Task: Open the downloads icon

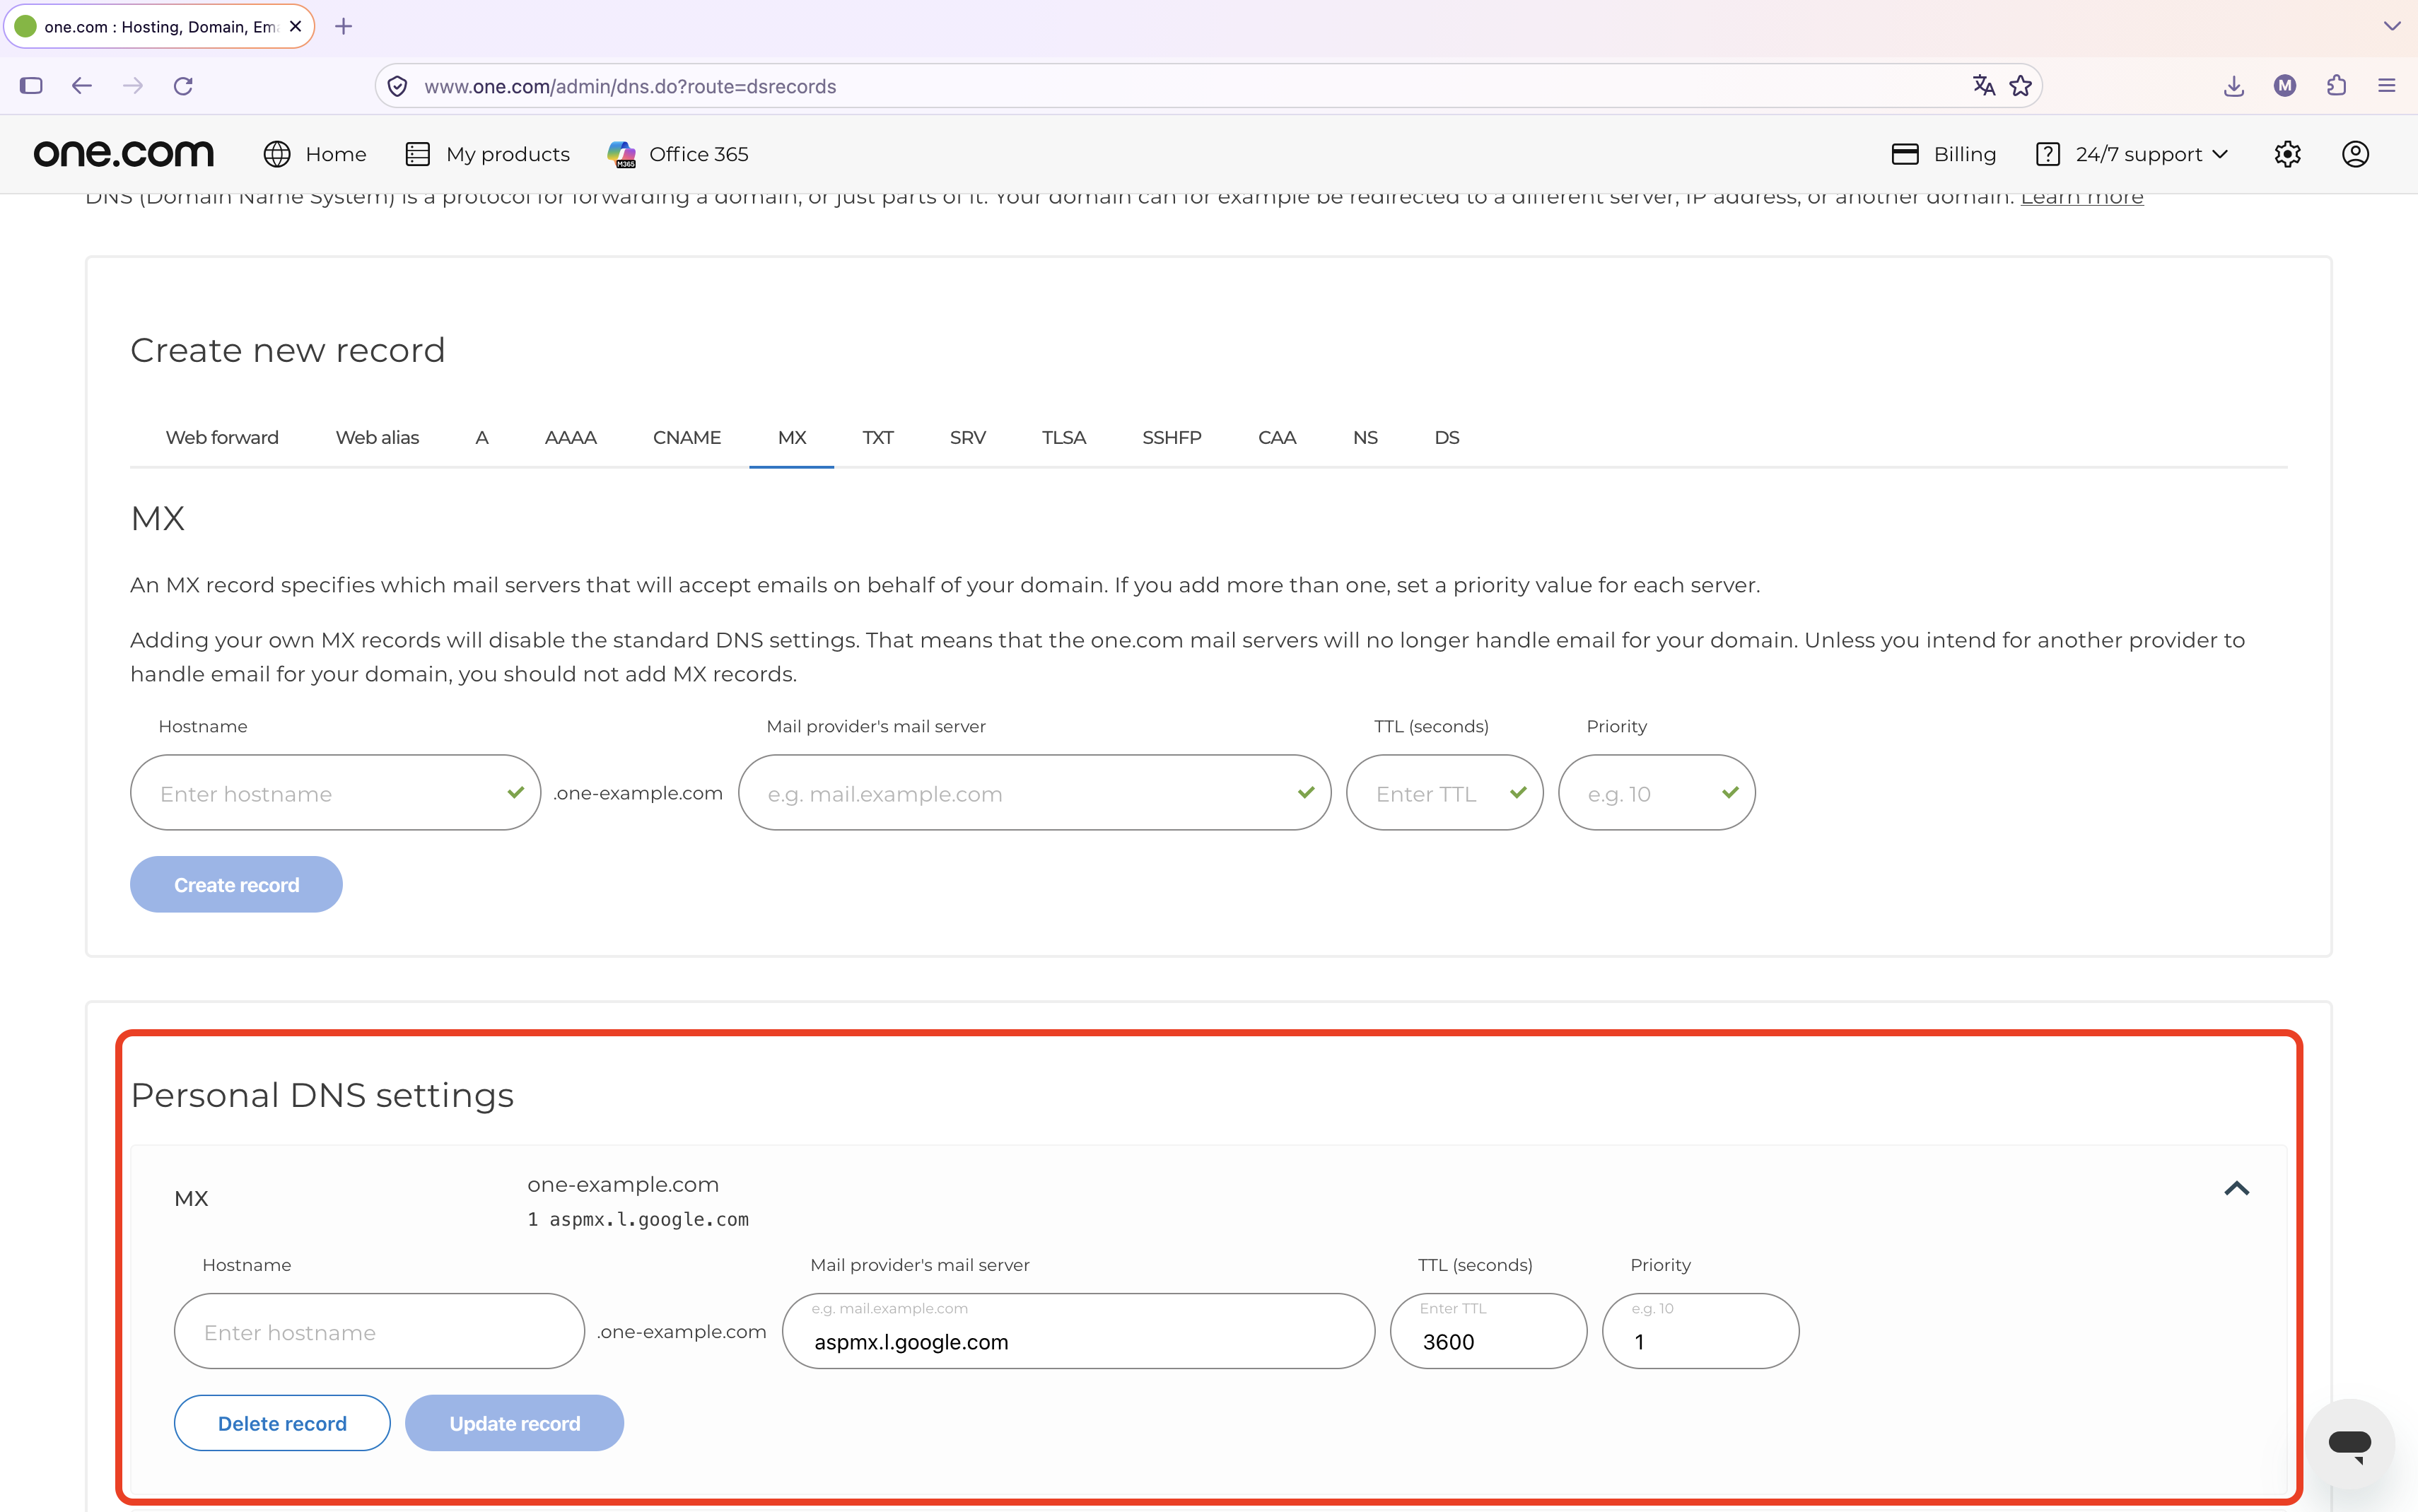Action: click(x=2234, y=86)
